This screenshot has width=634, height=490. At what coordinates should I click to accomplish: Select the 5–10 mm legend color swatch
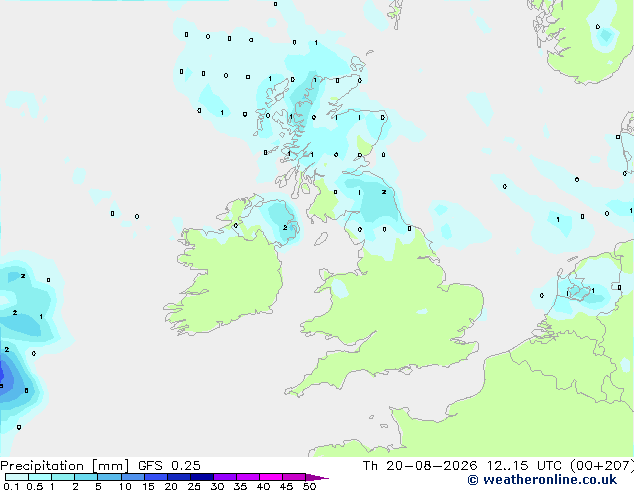[110, 477]
